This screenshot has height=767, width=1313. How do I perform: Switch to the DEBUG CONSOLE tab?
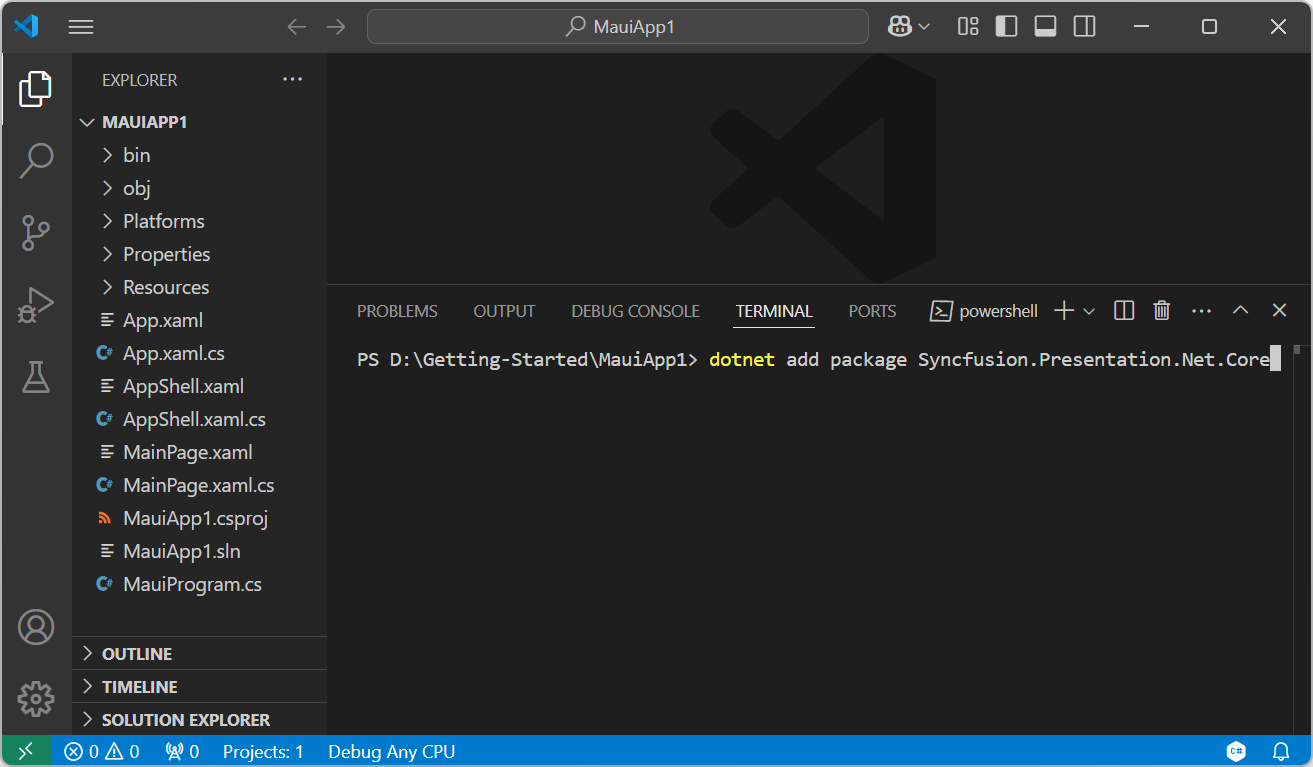tap(635, 311)
